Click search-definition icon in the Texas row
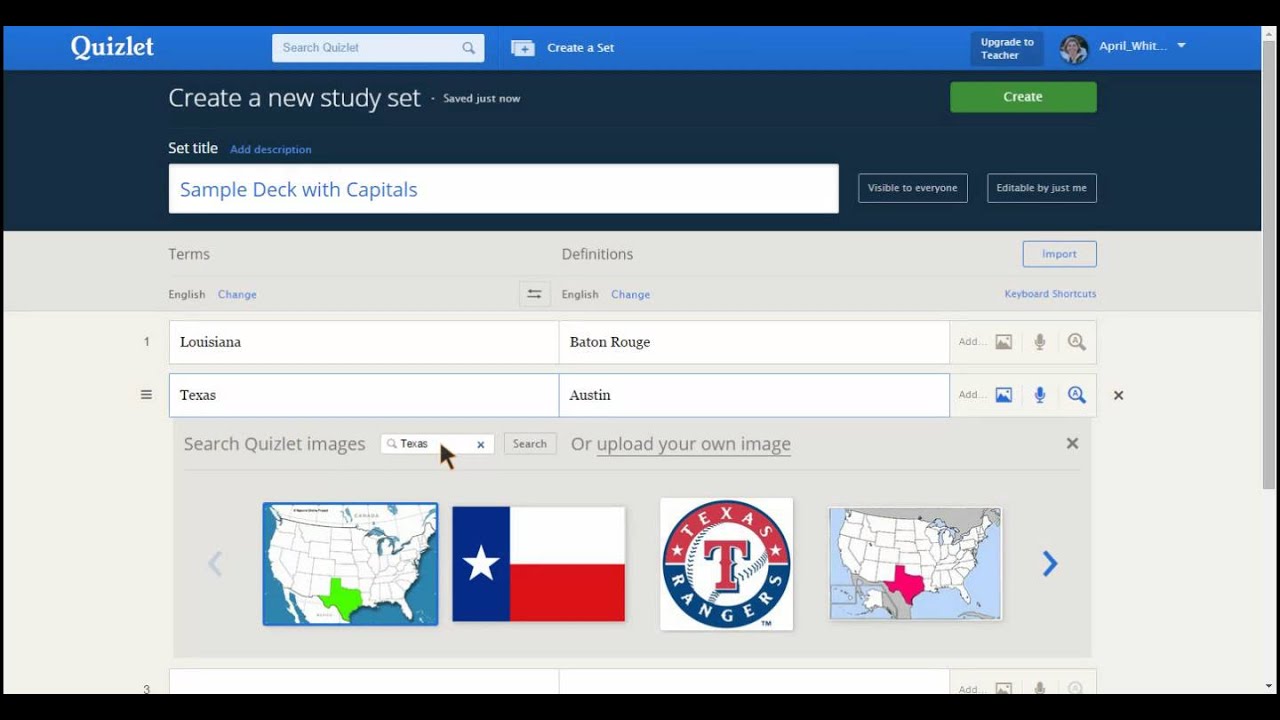The height and width of the screenshot is (720, 1280). coord(1076,395)
